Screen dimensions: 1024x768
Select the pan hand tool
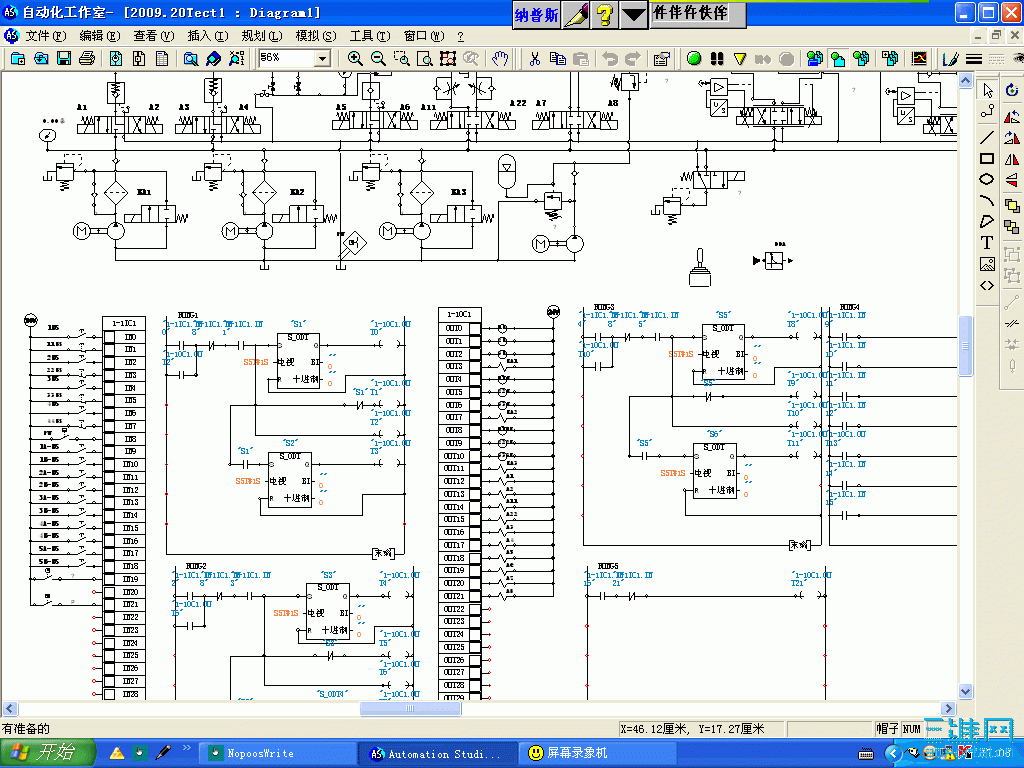[500, 59]
